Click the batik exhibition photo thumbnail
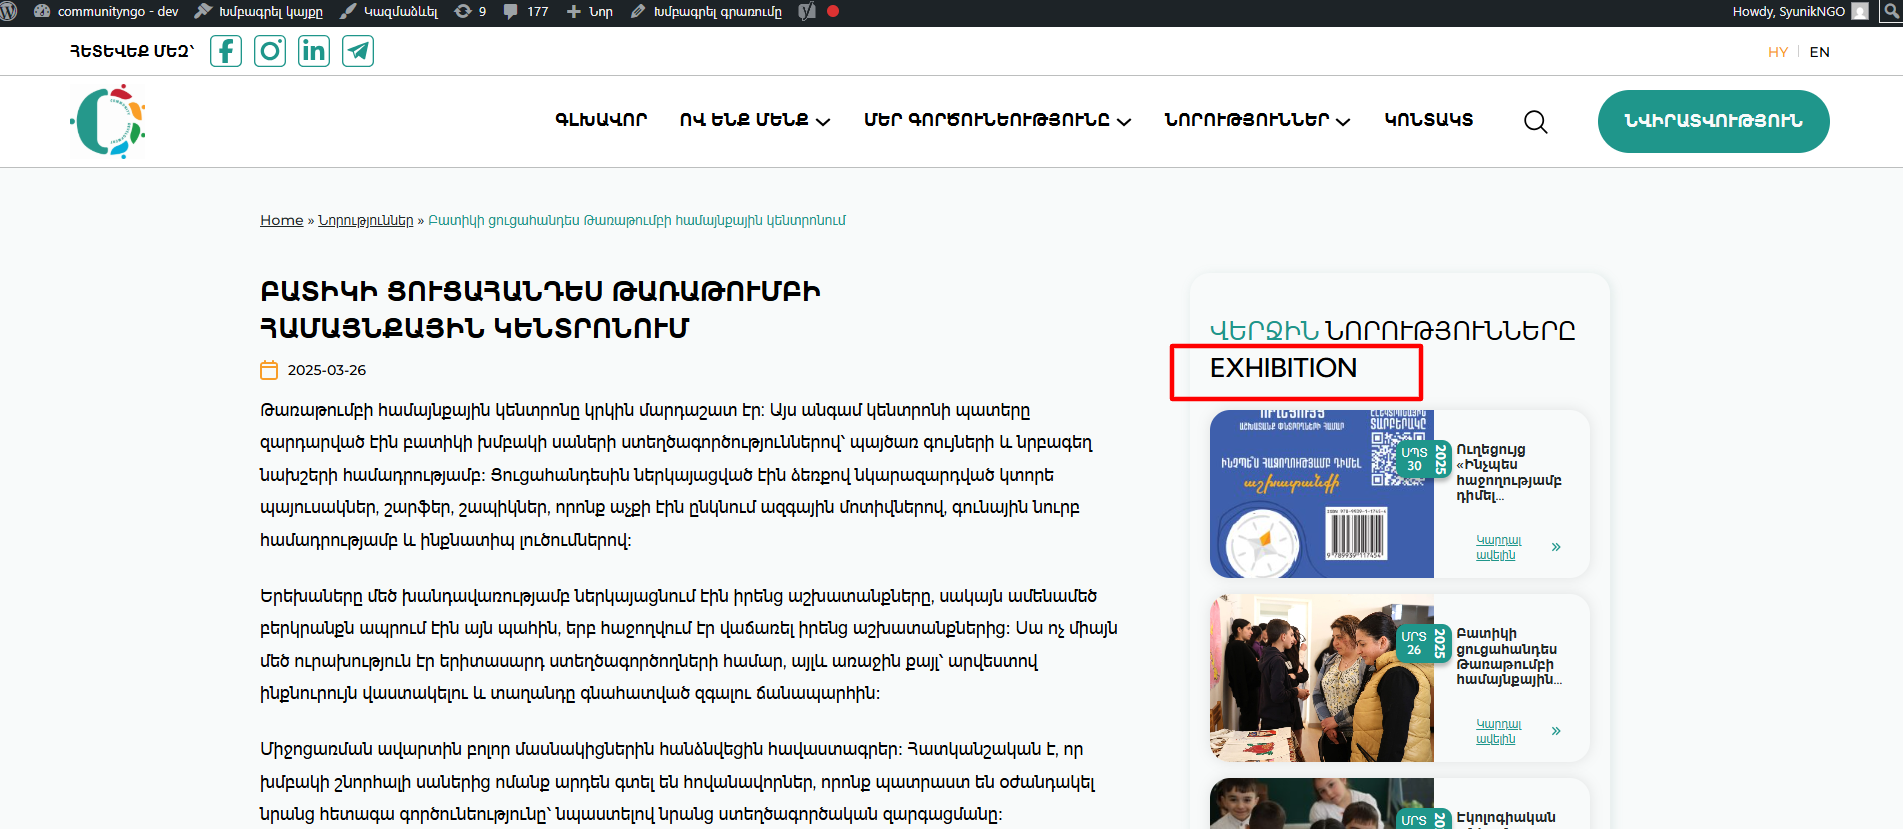 click(x=1322, y=678)
